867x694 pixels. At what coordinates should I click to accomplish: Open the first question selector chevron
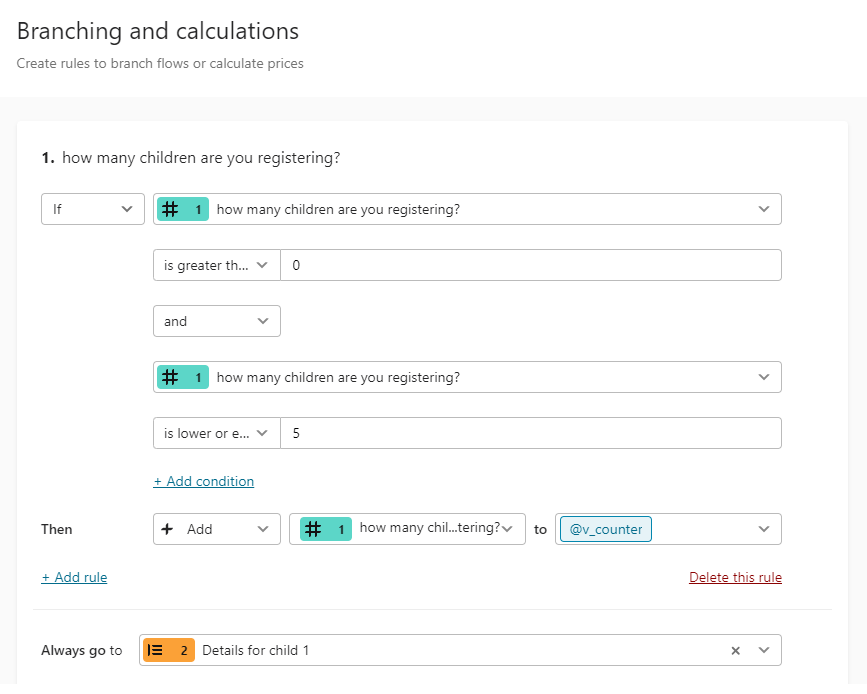764,210
